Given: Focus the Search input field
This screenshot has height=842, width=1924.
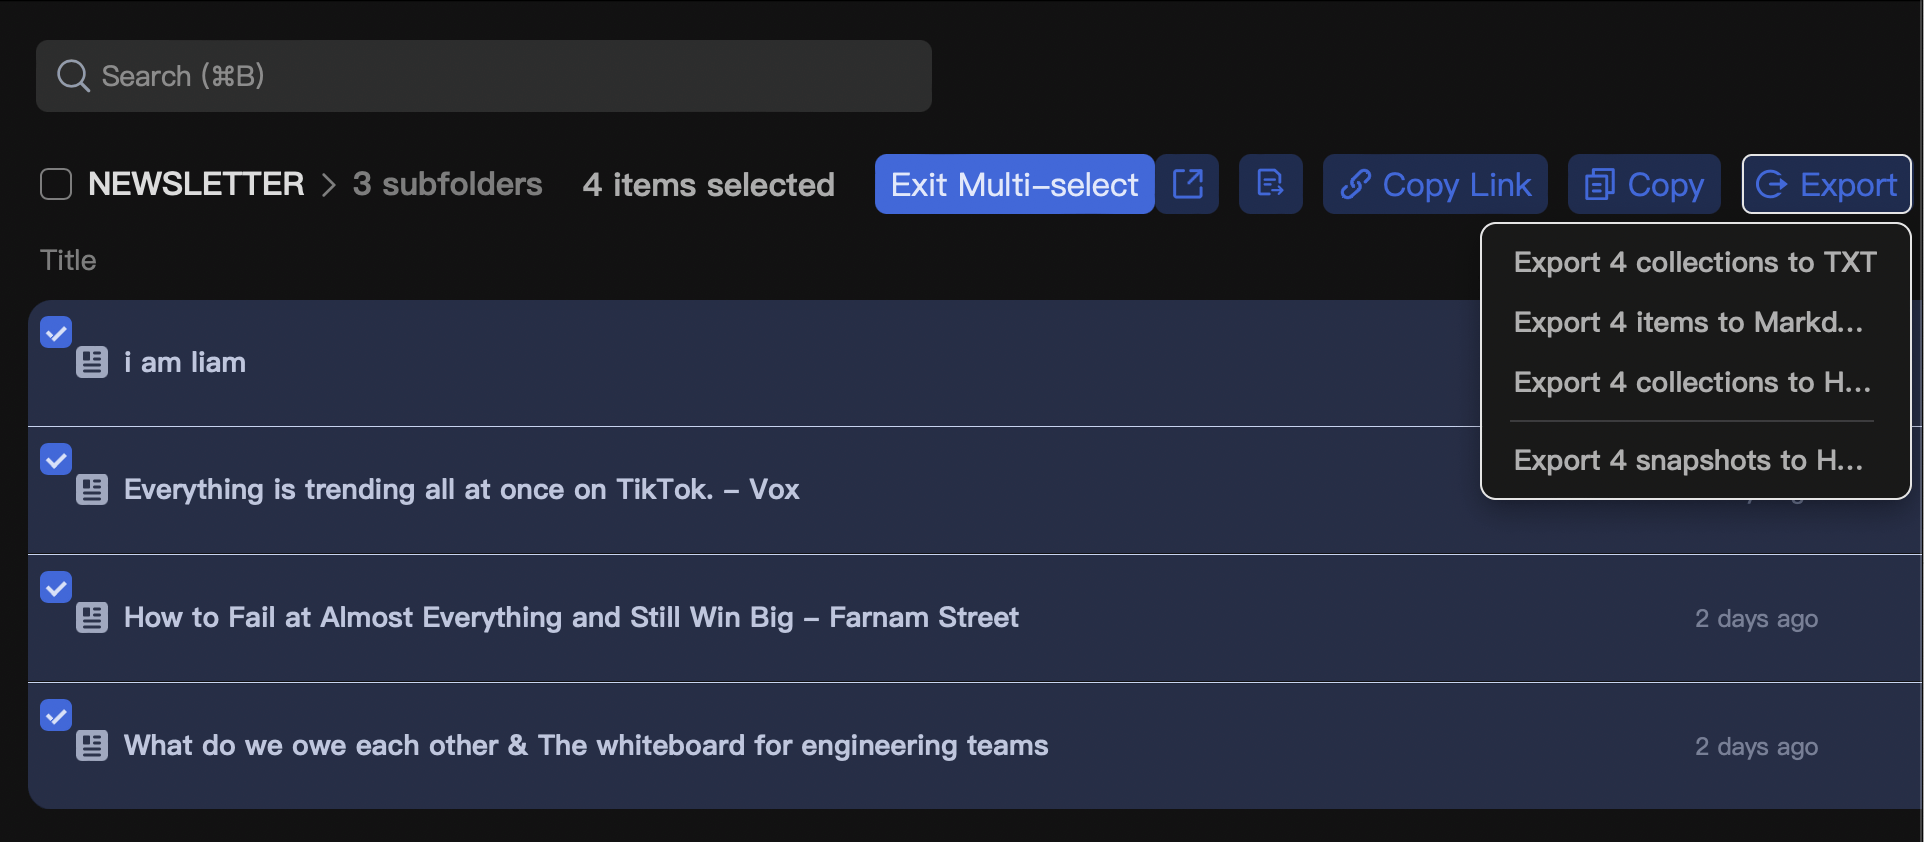Looking at the screenshot, I should [x=484, y=76].
